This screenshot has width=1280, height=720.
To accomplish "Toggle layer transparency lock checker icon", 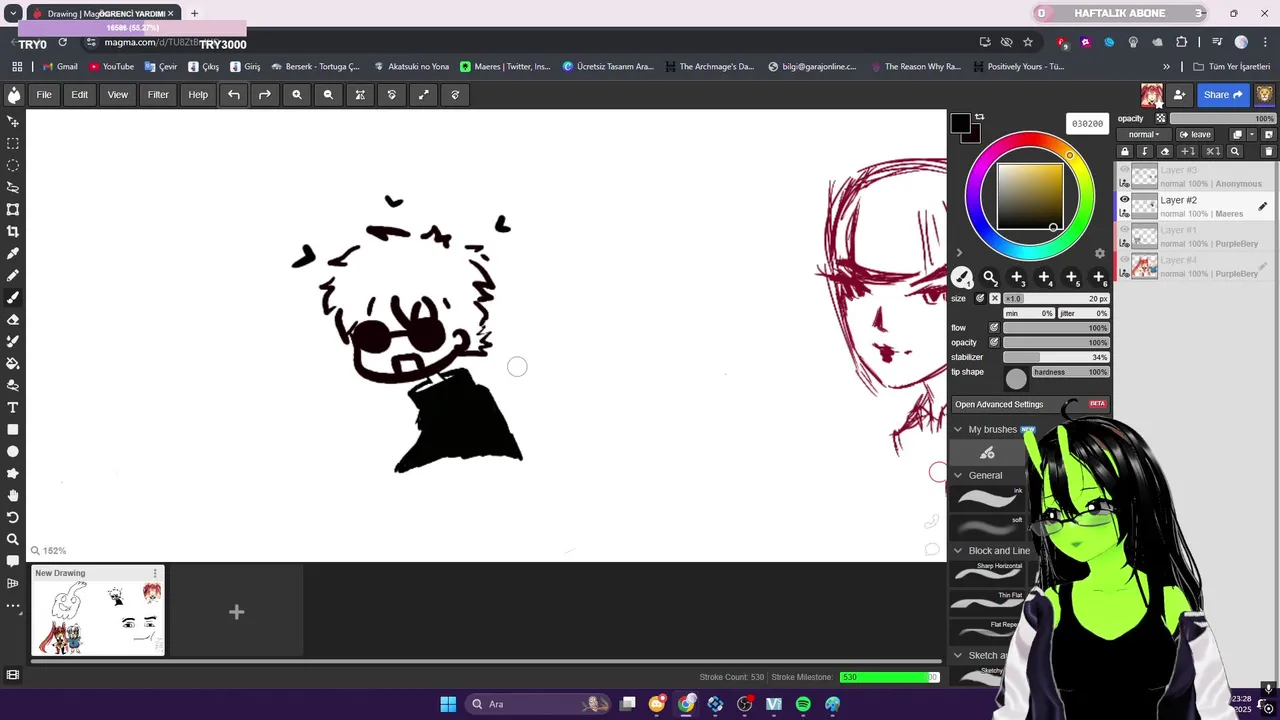I will [x=1160, y=118].
